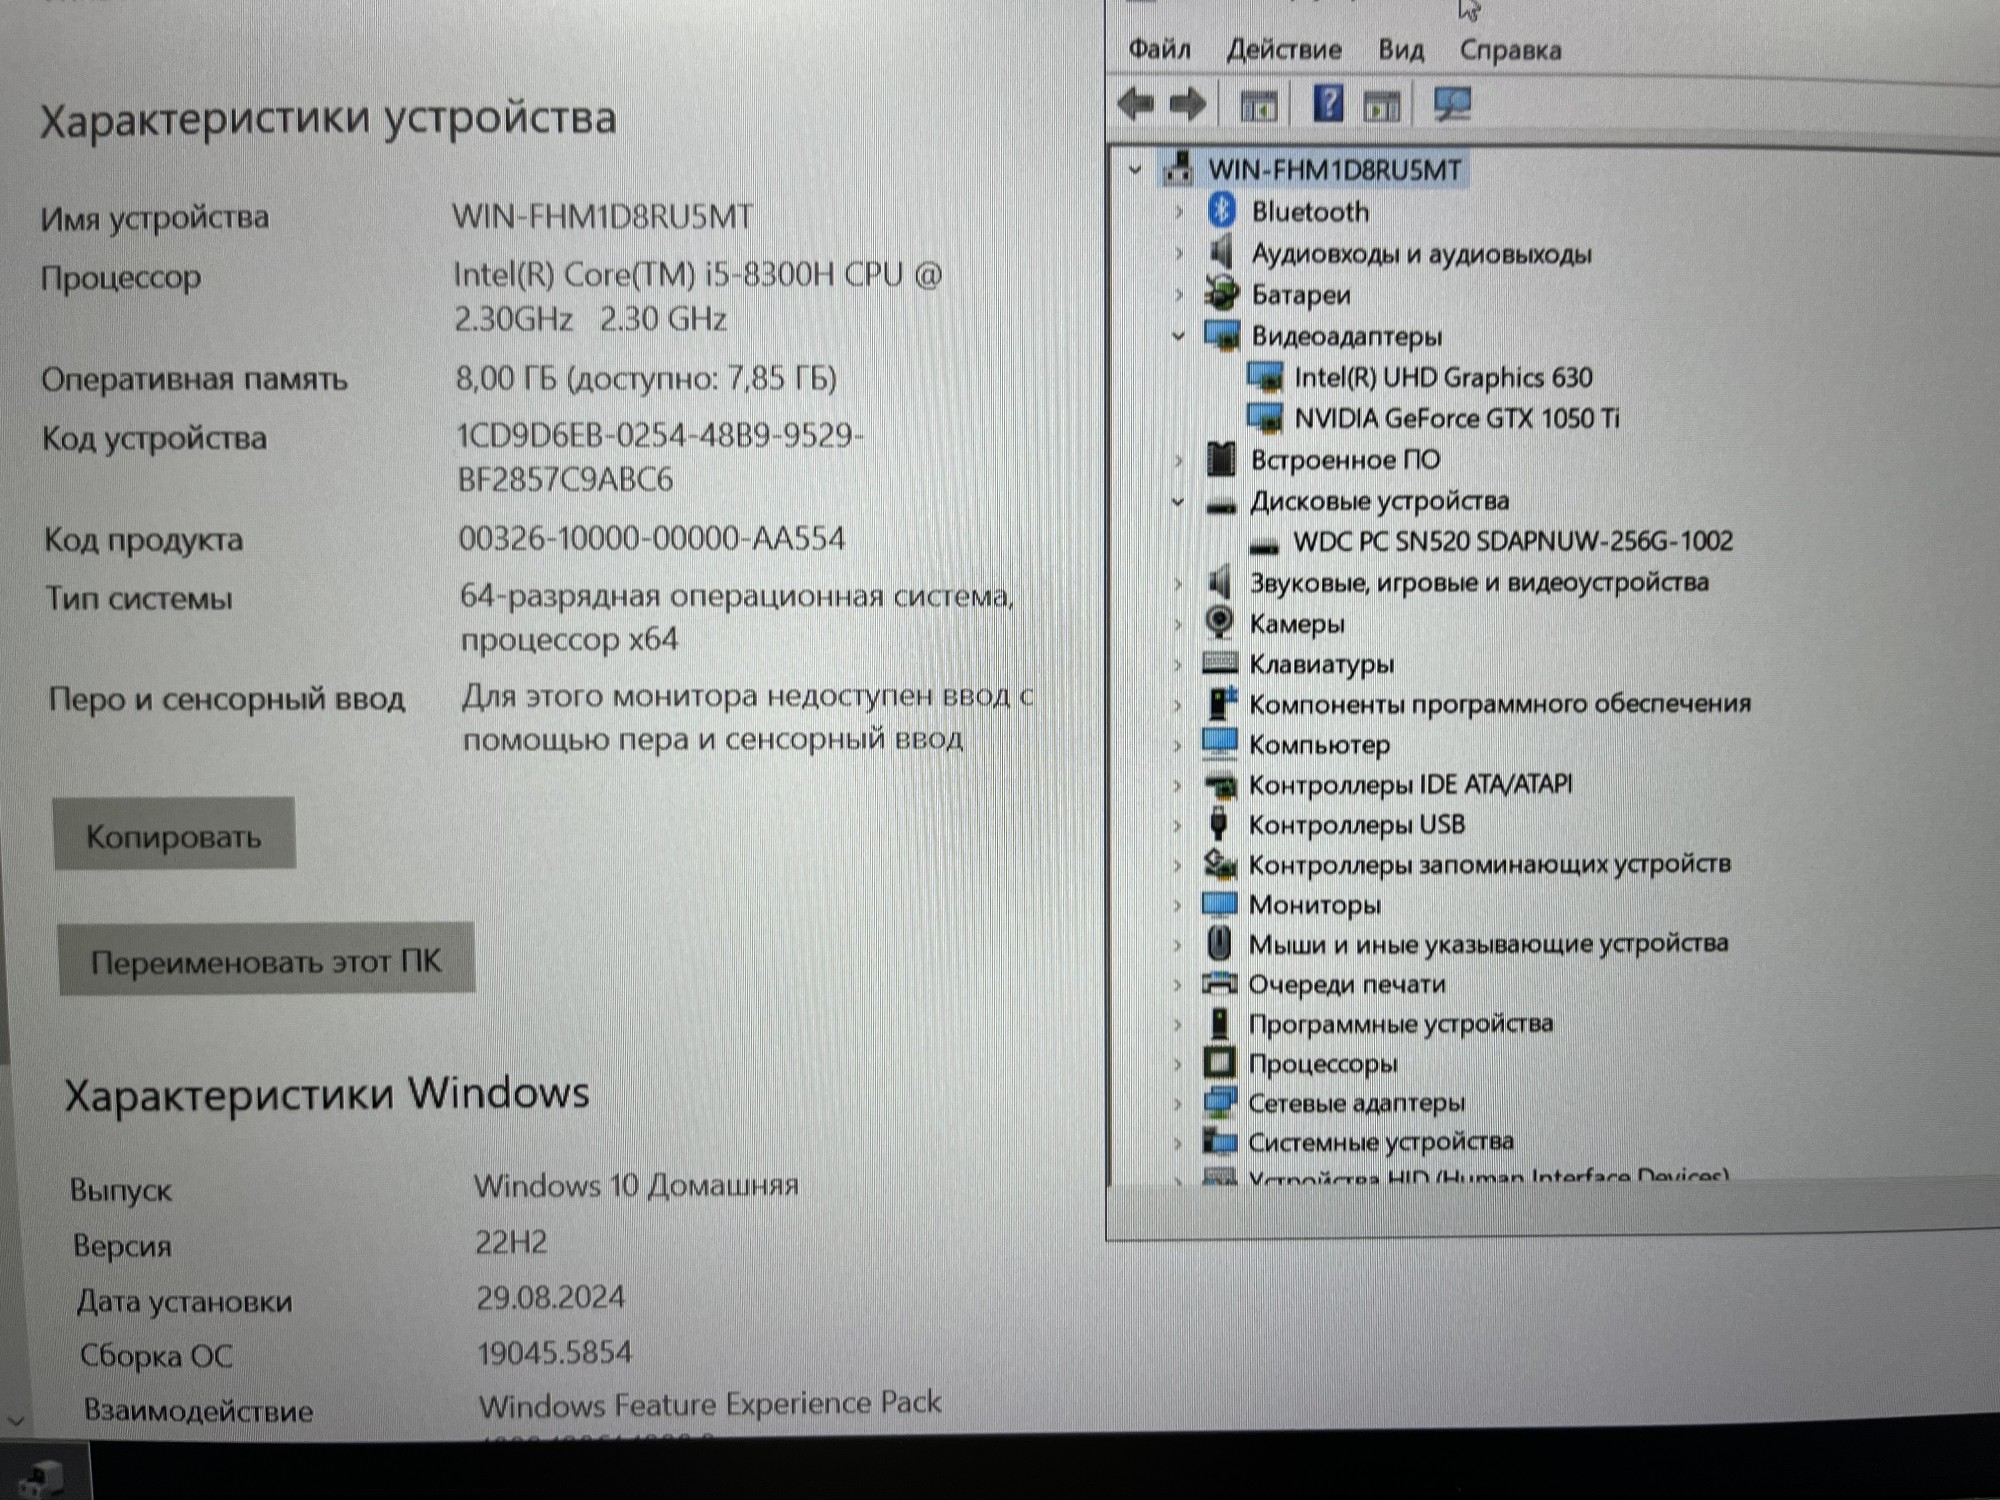Expand the Сетевые адаптеры category
This screenshot has width=2000, height=1500.
pyautogui.click(x=1178, y=1103)
